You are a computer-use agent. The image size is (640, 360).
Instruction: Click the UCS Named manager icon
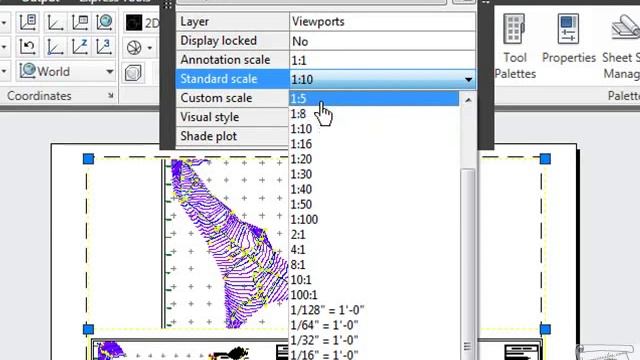coord(27,22)
